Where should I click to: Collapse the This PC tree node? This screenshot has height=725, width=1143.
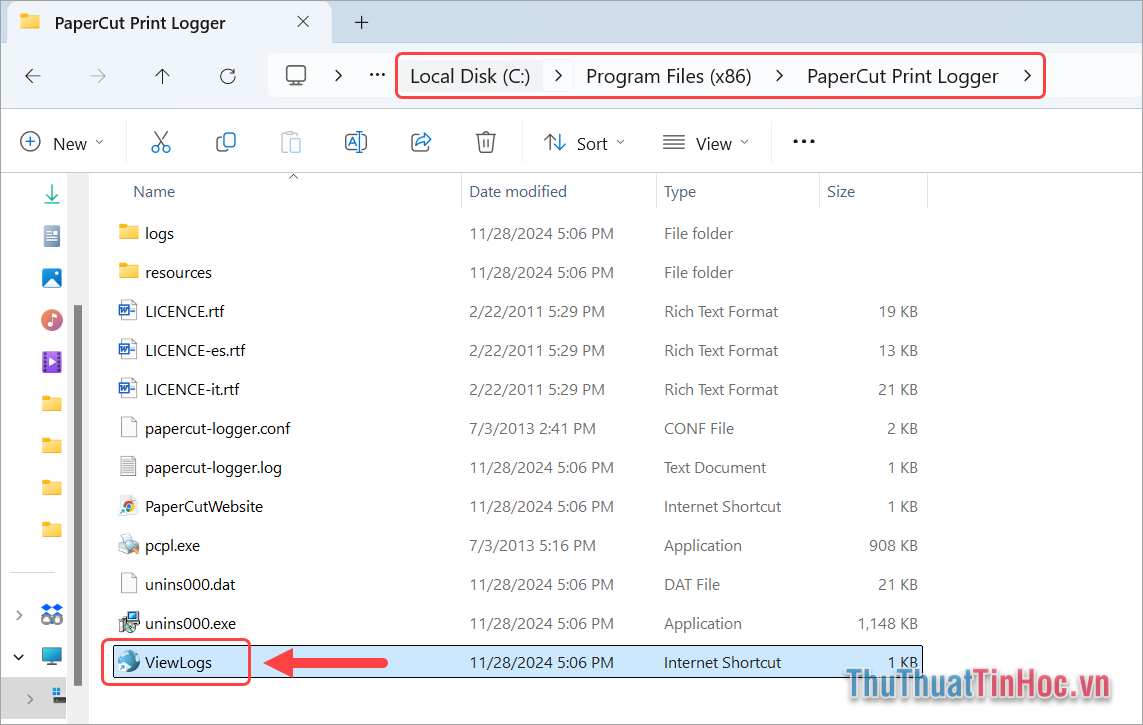point(19,657)
